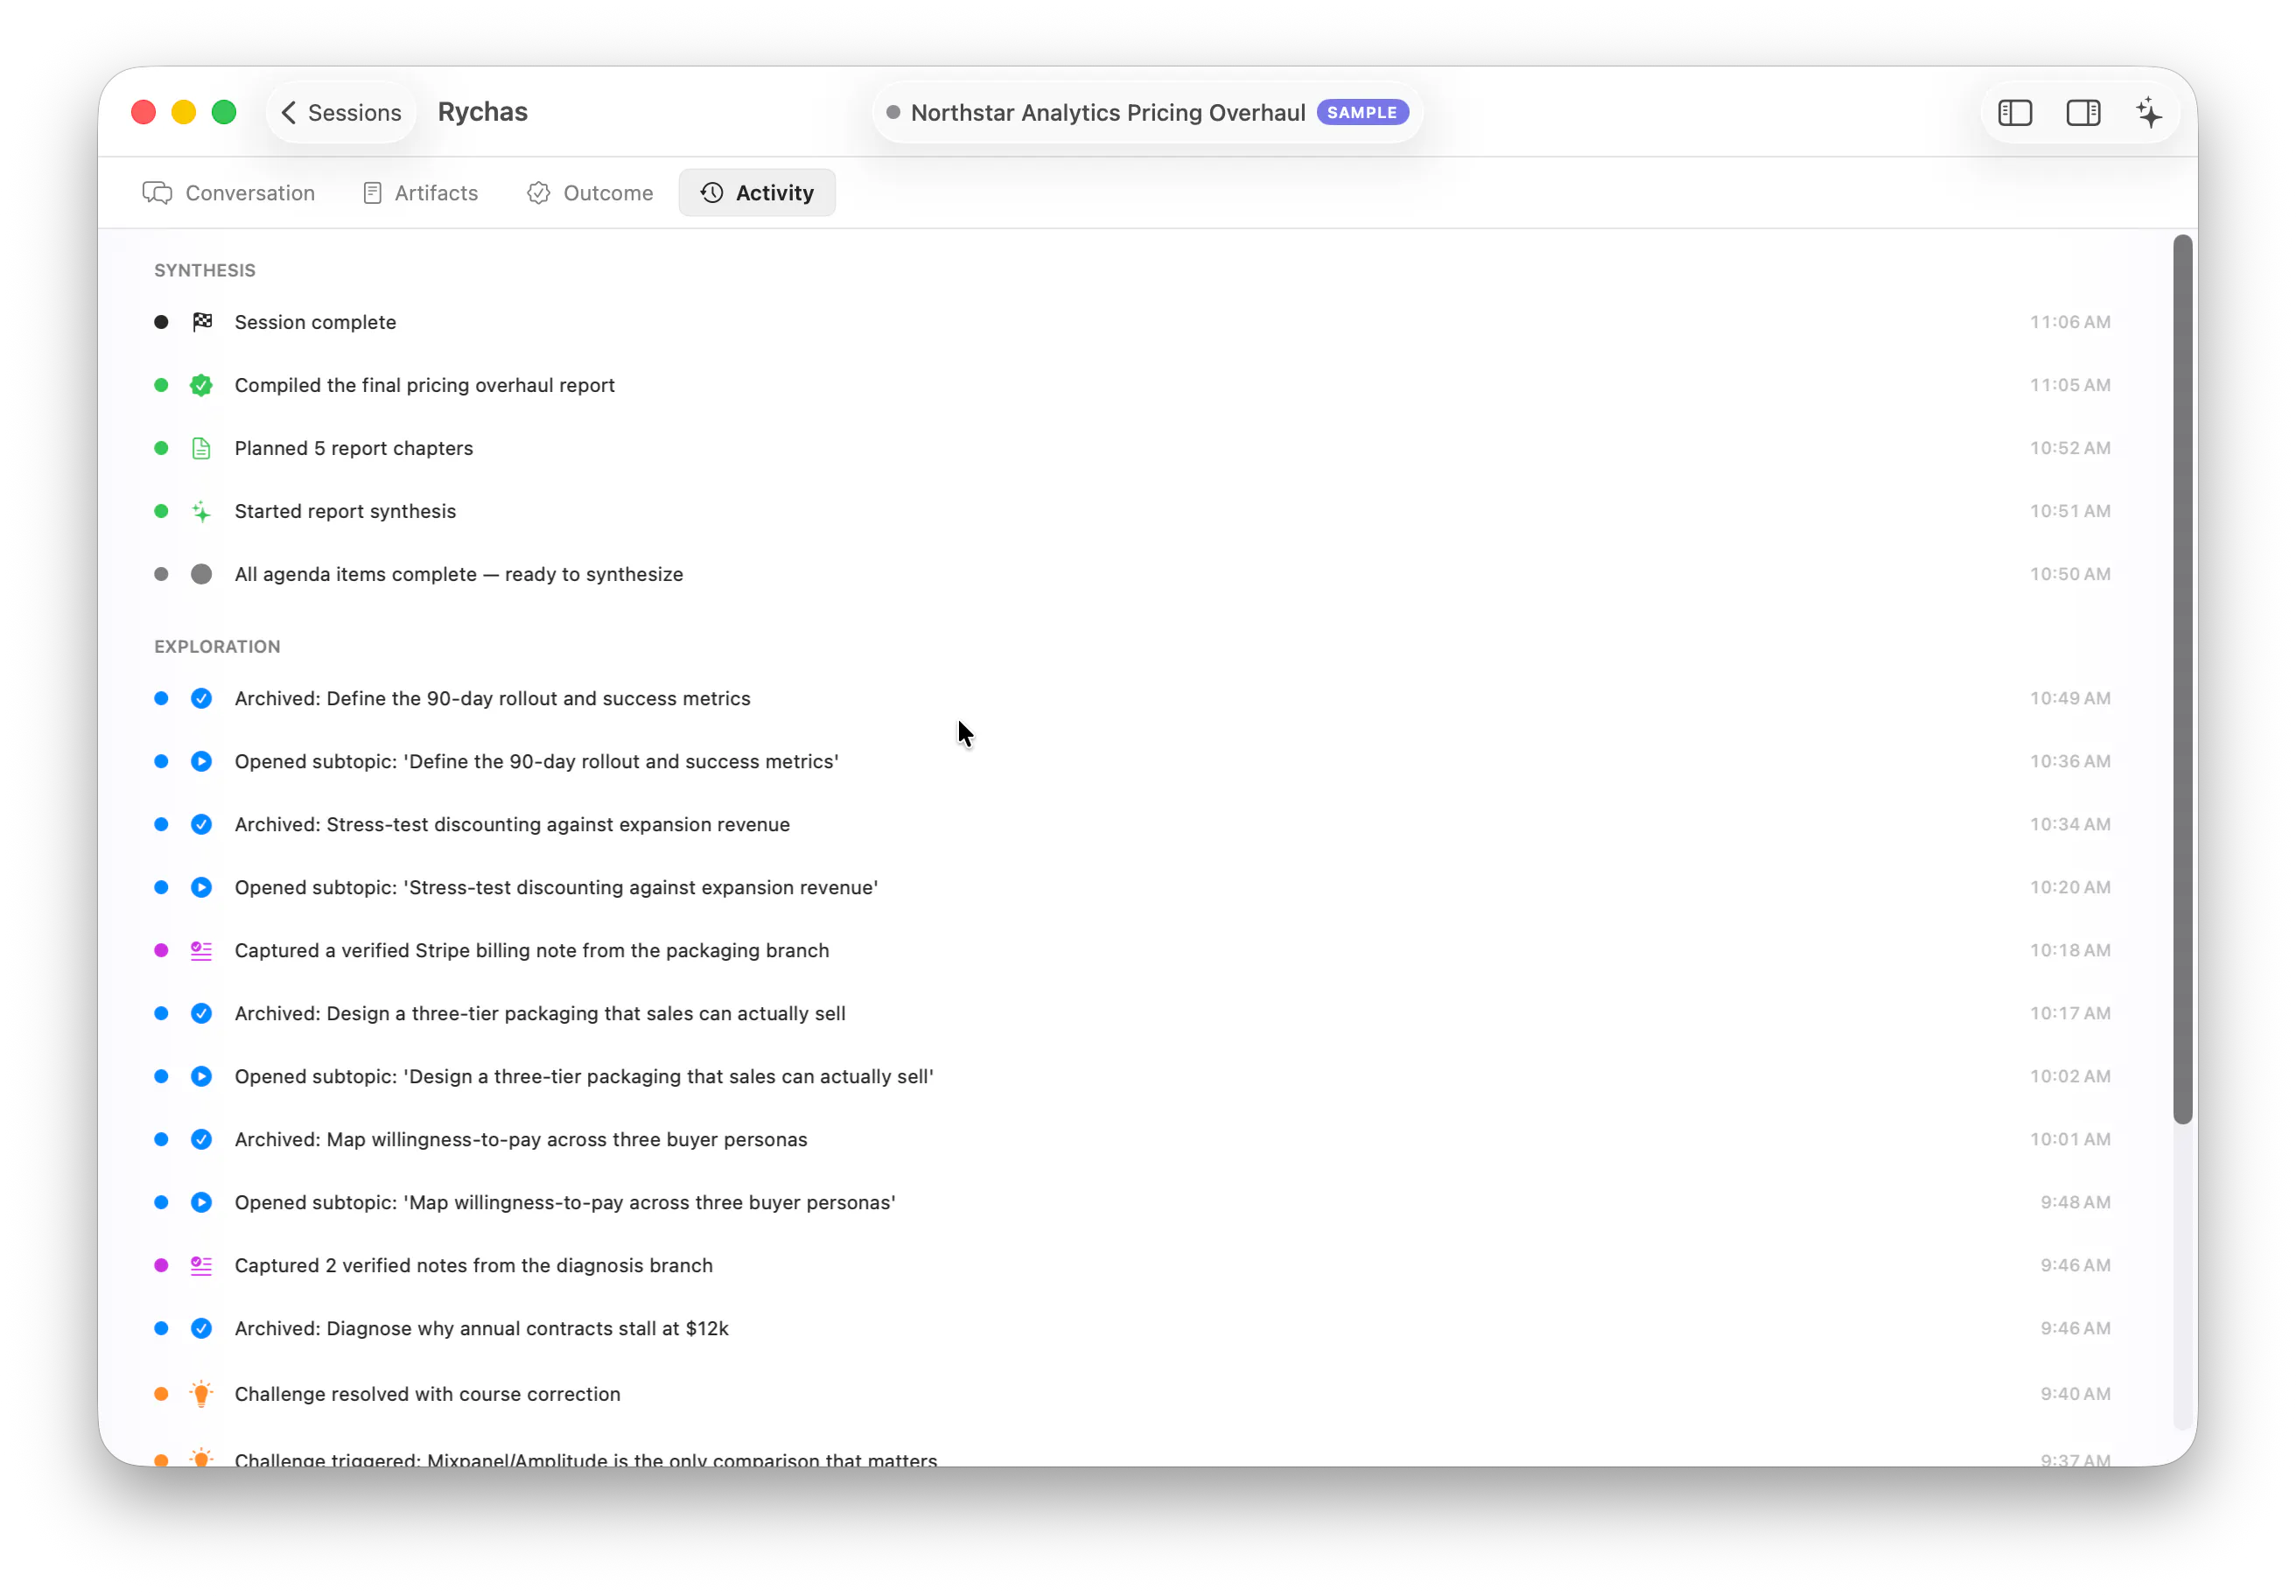
Task: Toggle the left sidebar panel icon
Action: pyautogui.click(x=2014, y=113)
